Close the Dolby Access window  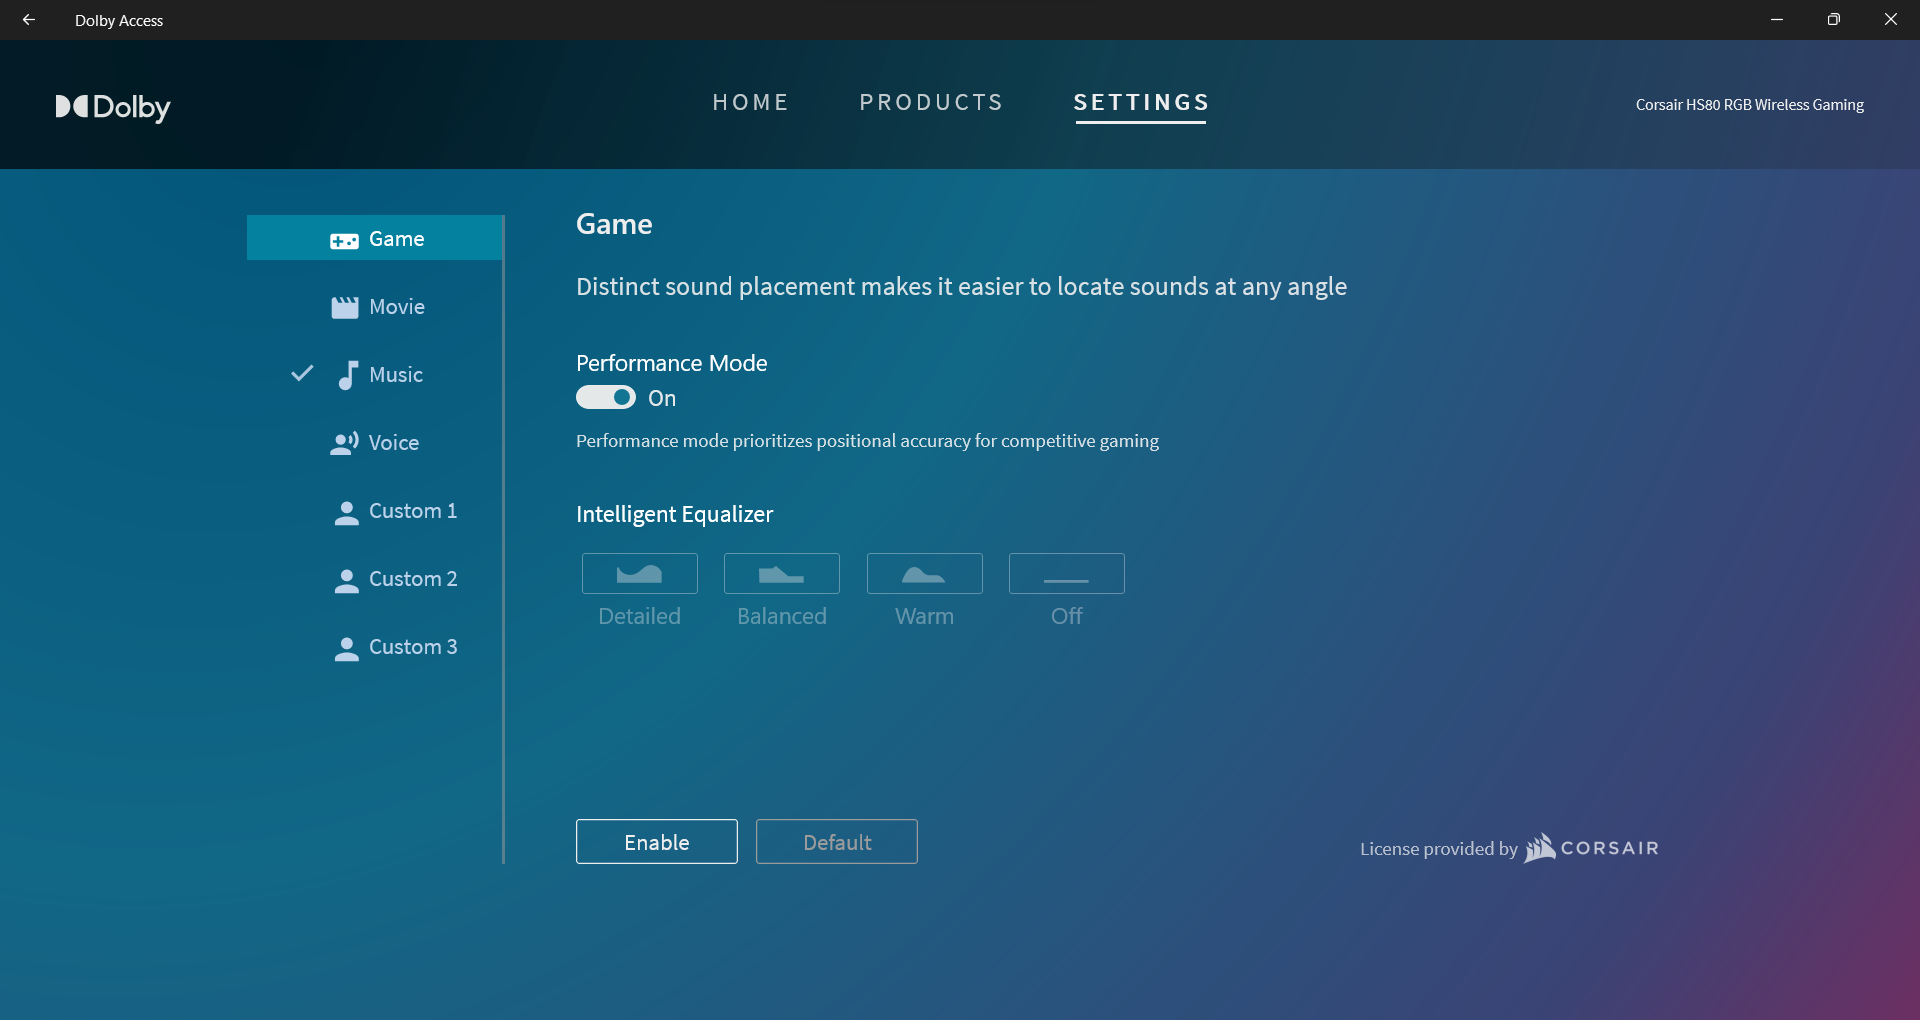pos(1891,20)
